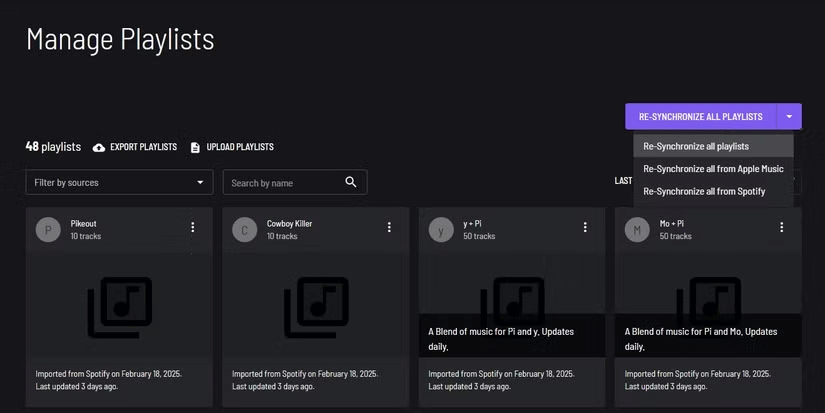Image resolution: width=825 pixels, height=413 pixels.
Task: Focus the Search by name field
Action: pos(283,183)
